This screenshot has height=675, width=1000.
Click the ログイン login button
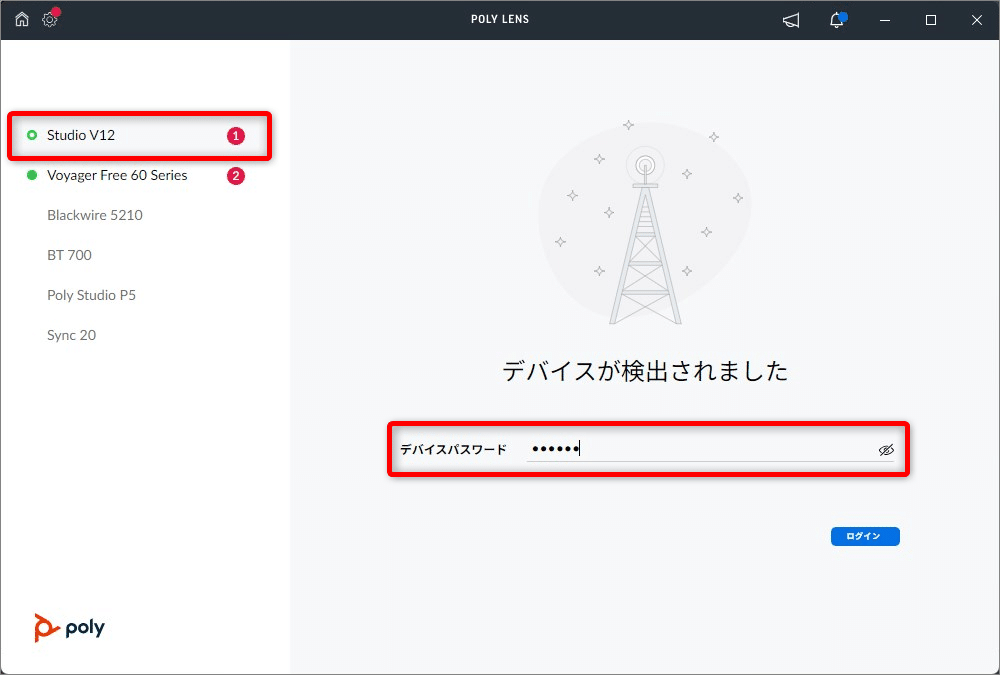[x=864, y=536]
